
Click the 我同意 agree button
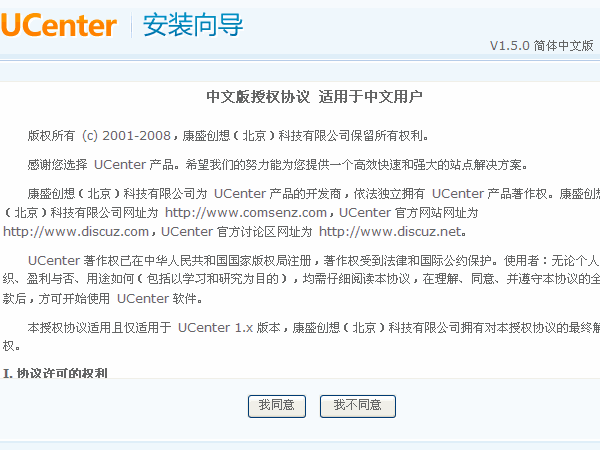pos(277,406)
